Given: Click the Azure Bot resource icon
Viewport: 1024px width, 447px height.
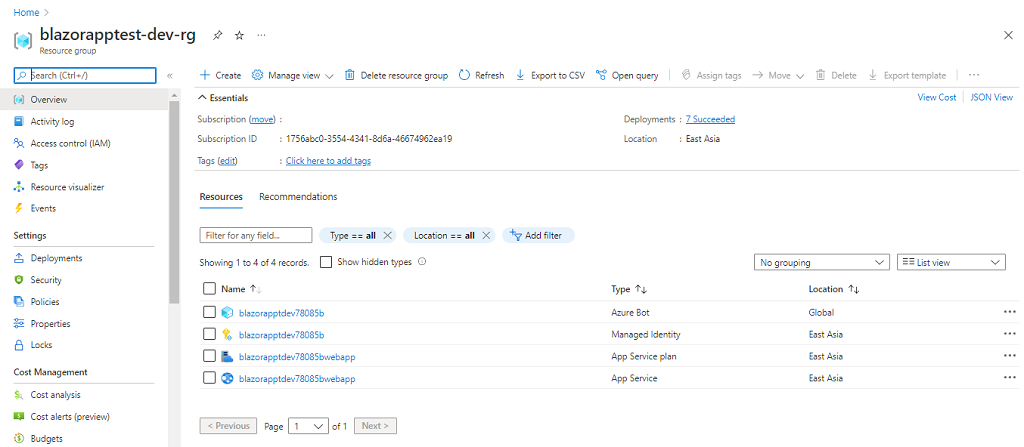Looking at the screenshot, I should click(227, 313).
